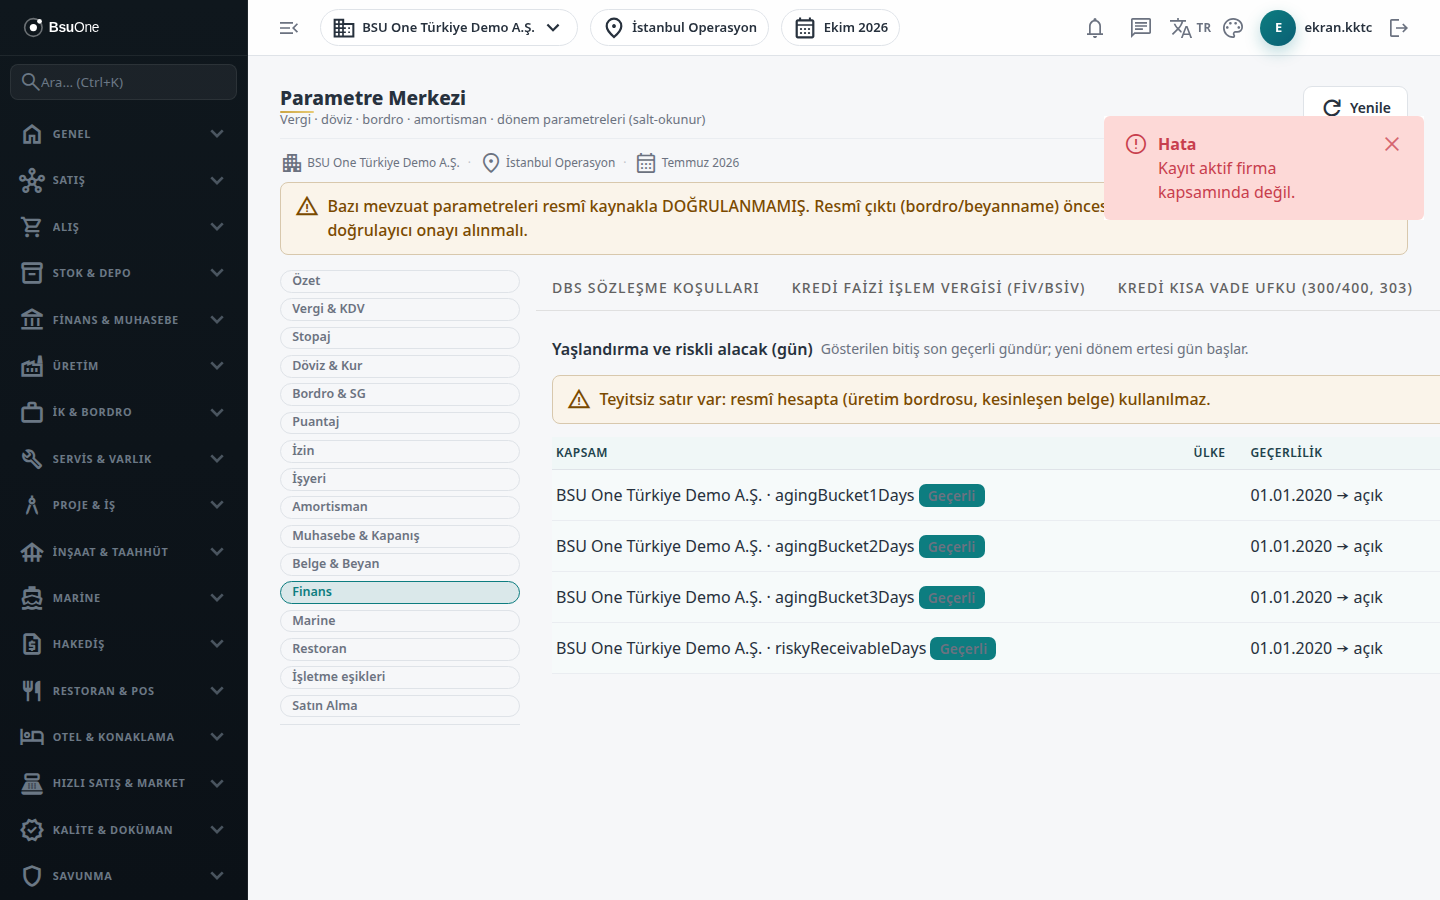1440x900 pixels.
Task: Open the Vergi & KDV category
Action: click(400, 309)
